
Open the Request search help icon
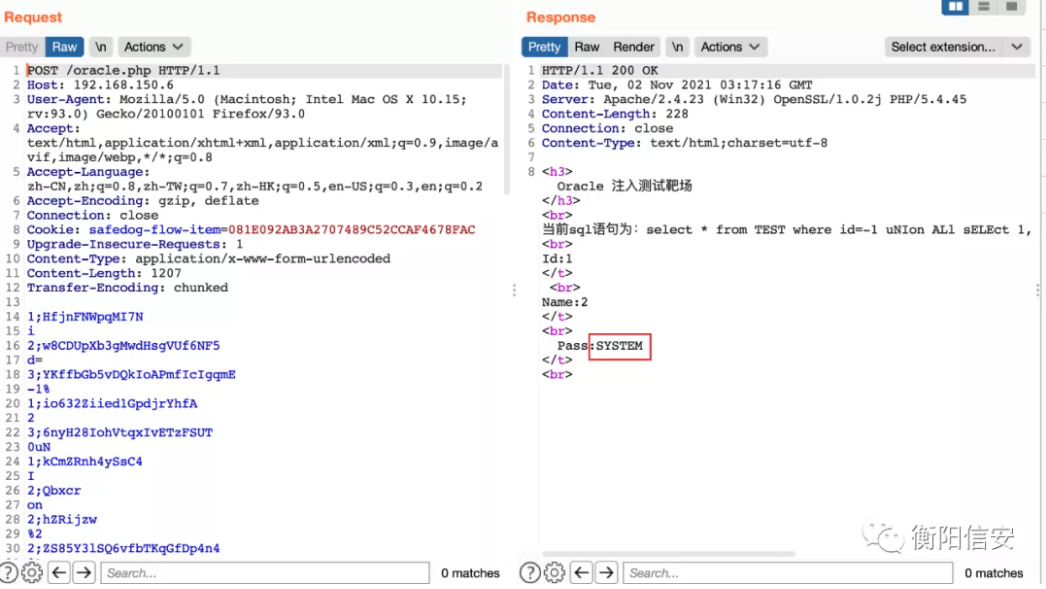tap(9, 573)
